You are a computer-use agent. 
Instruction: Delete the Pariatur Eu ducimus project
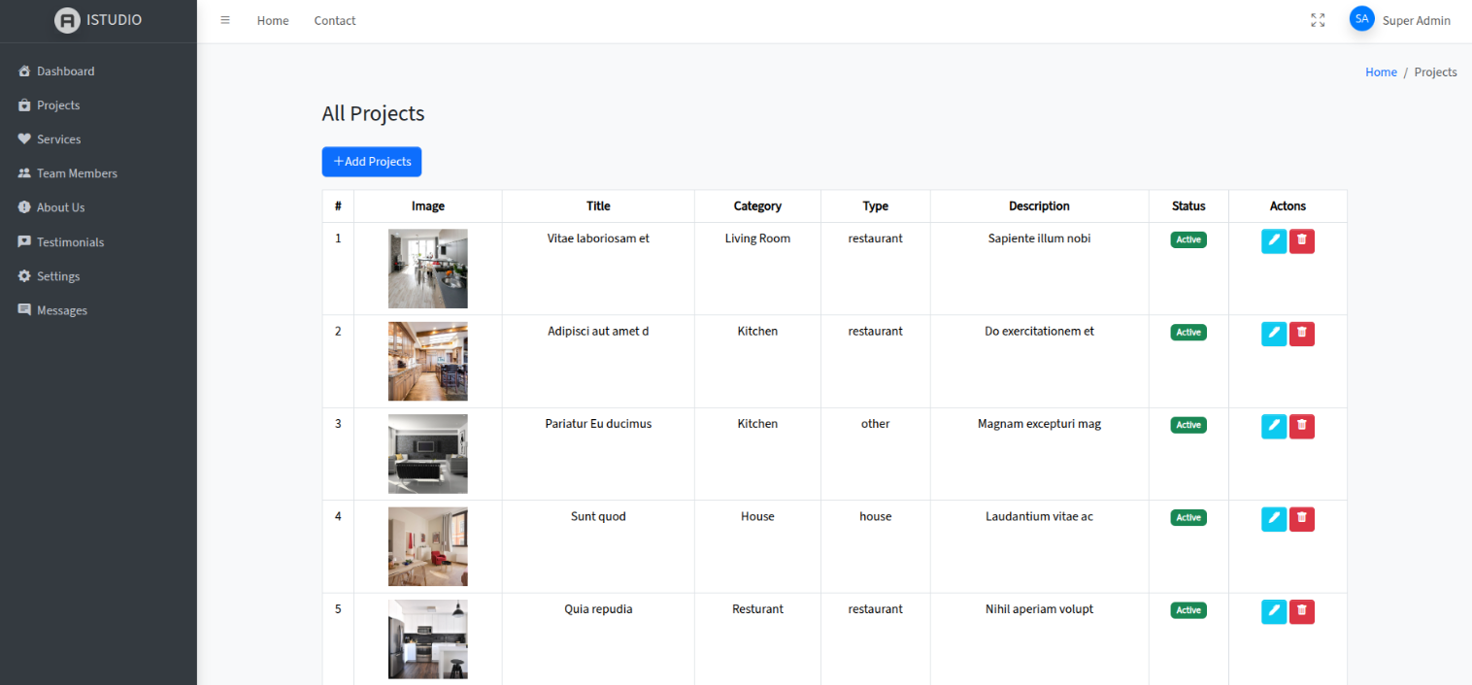tap(1301, 426)
